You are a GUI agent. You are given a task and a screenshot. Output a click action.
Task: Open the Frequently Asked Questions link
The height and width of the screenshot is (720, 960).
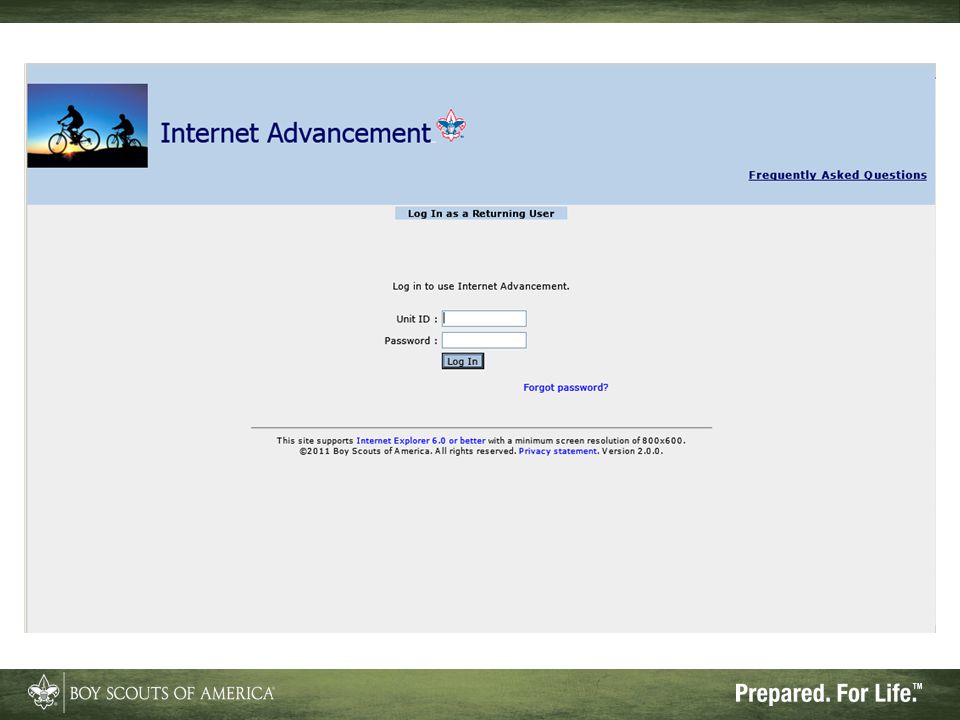(838, 175)
